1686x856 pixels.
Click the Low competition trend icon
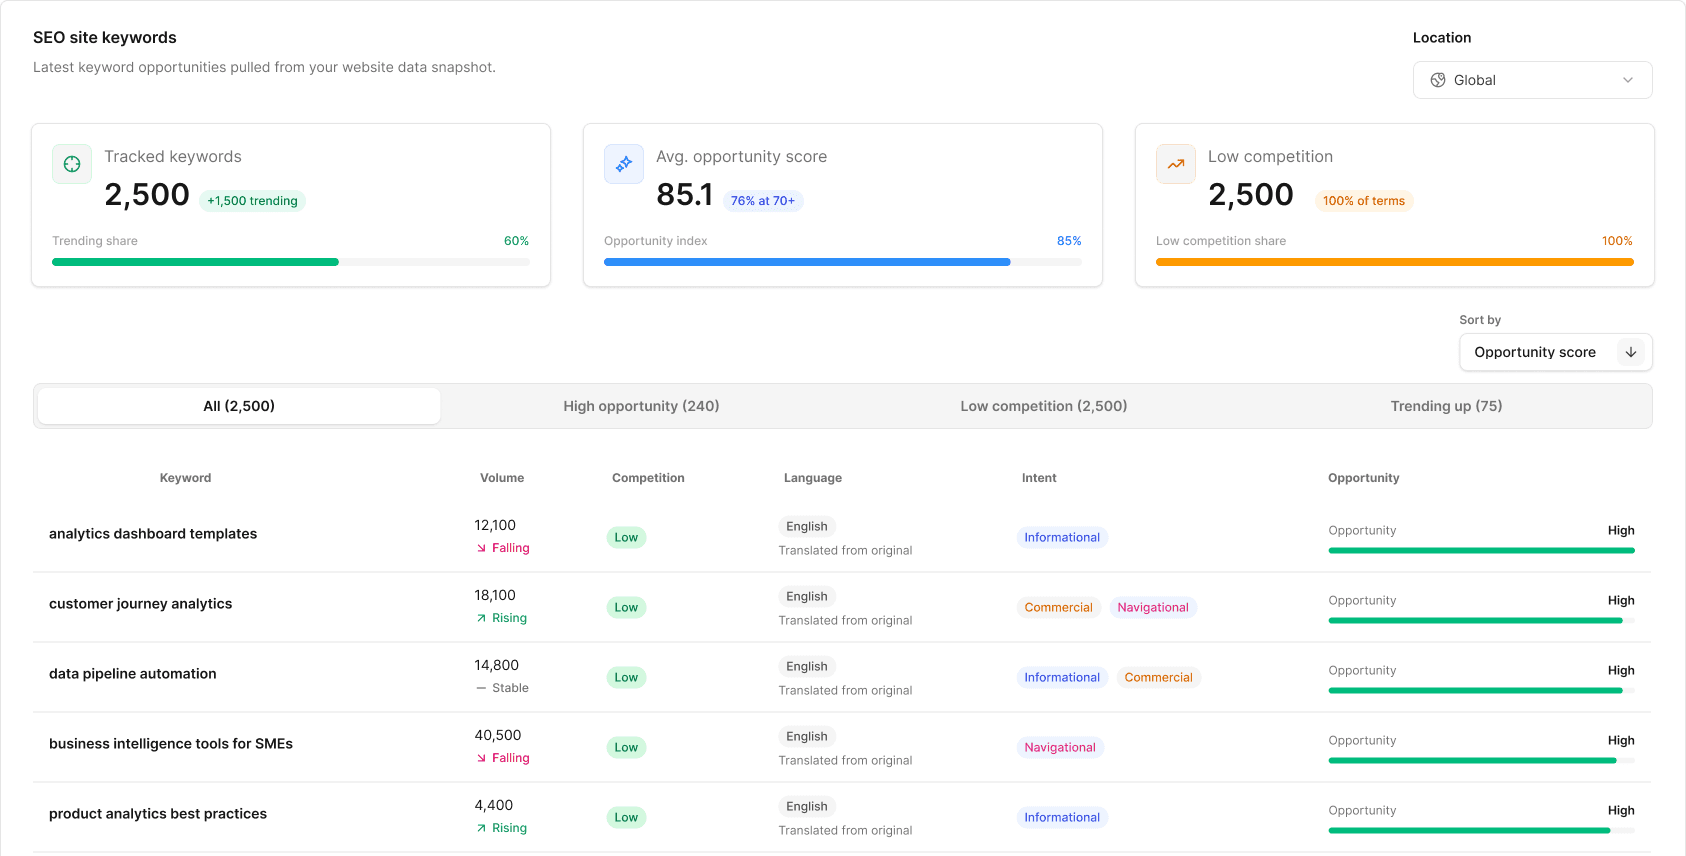(1176, 164)
